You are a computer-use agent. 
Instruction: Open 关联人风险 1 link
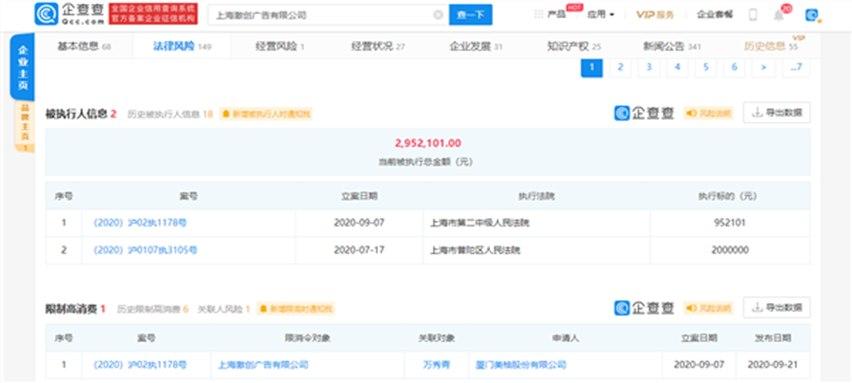tap(224, 309)
